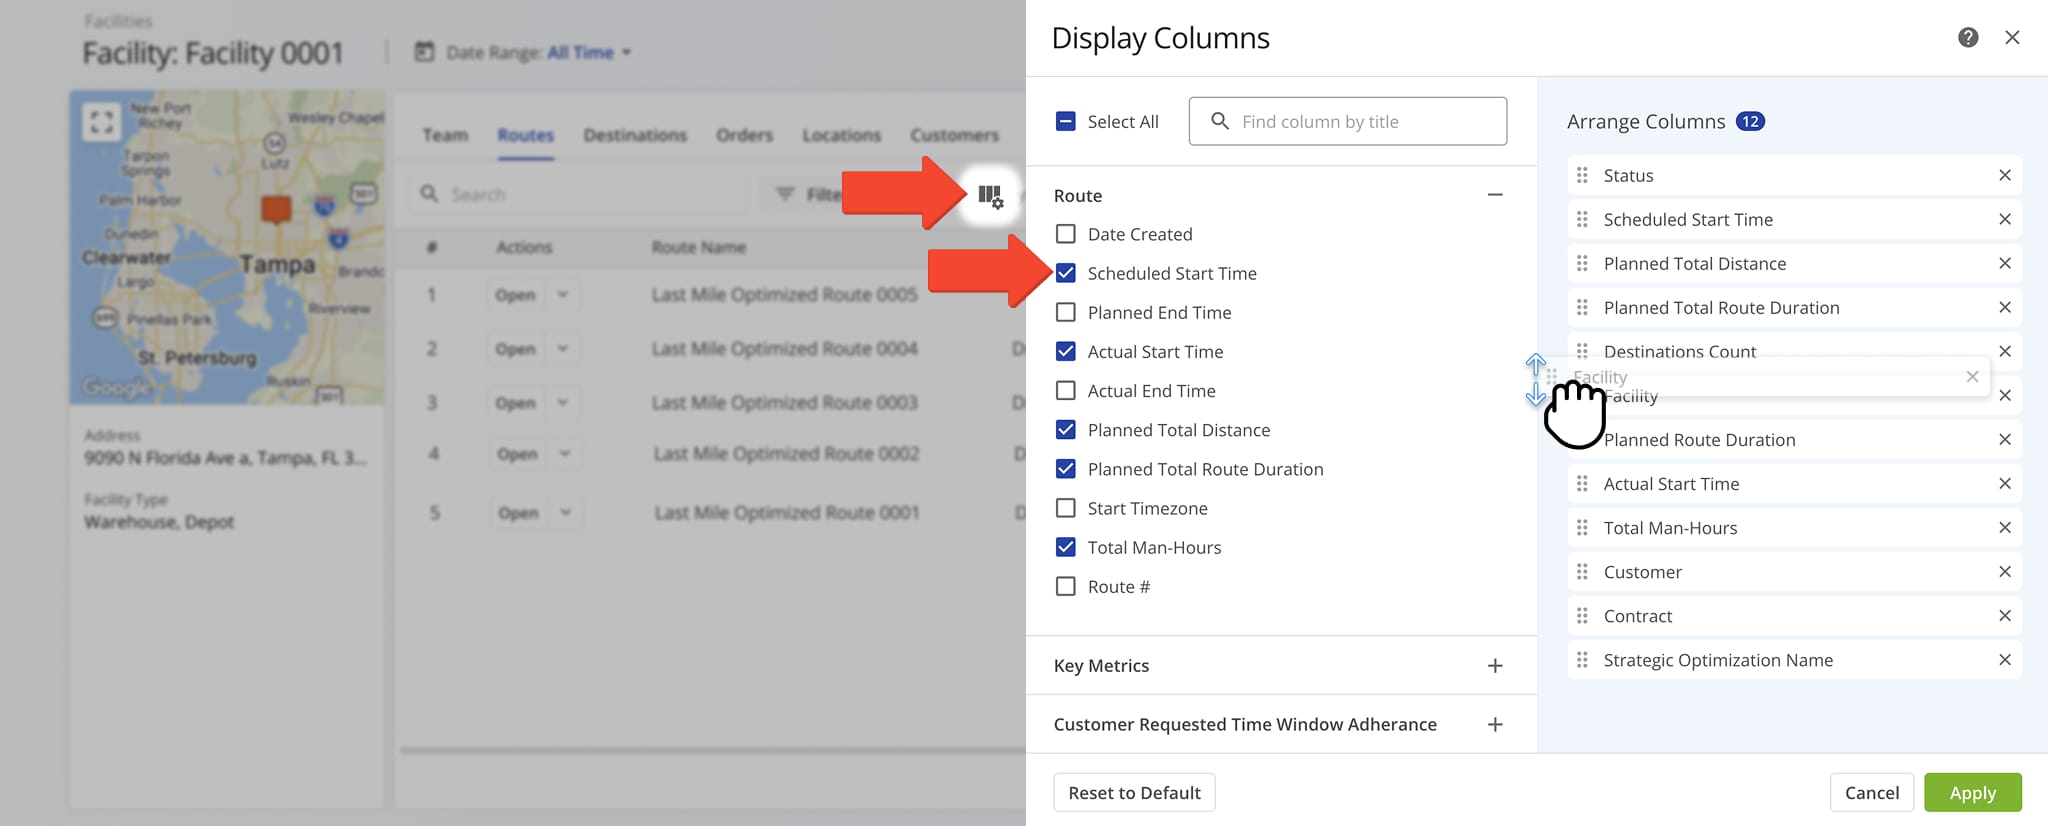Expand Customer Requested Time Window Adherance
2048x826 pixels.
click(1494, 725)
